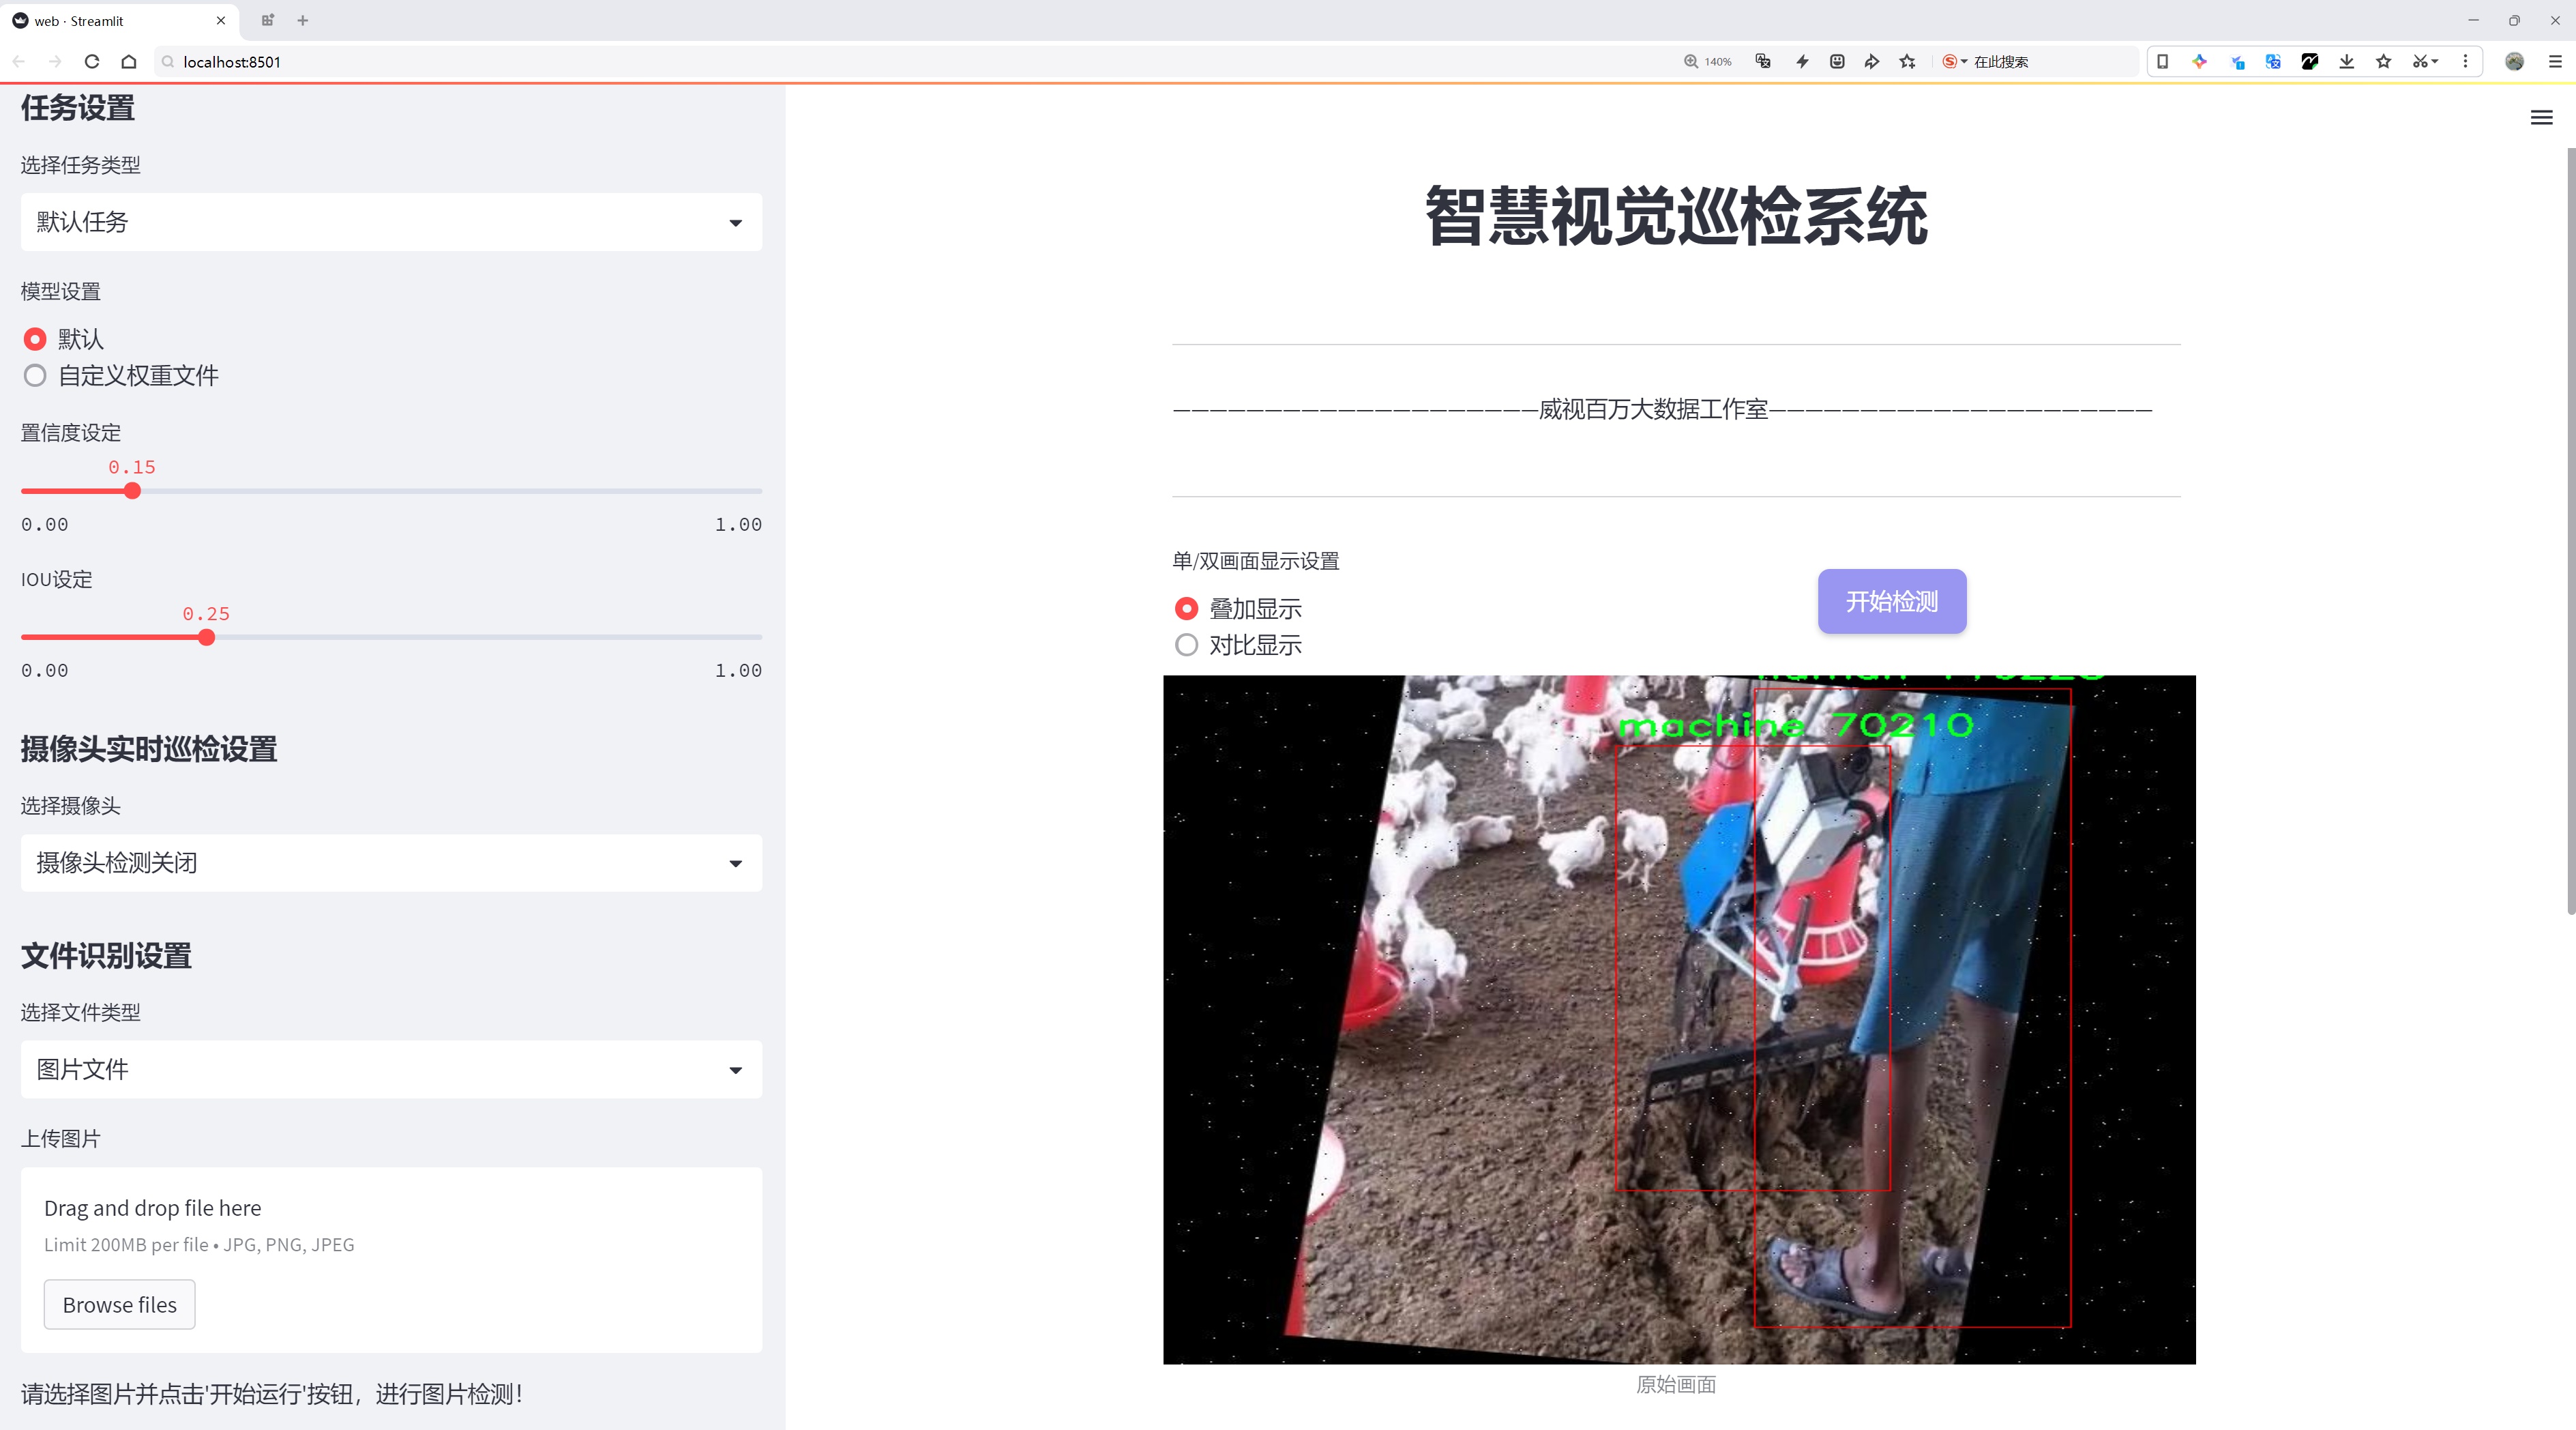Add page to favorites with star-plus icon
Screen dimensions: 2576x1430
[x=1908, y=61]
